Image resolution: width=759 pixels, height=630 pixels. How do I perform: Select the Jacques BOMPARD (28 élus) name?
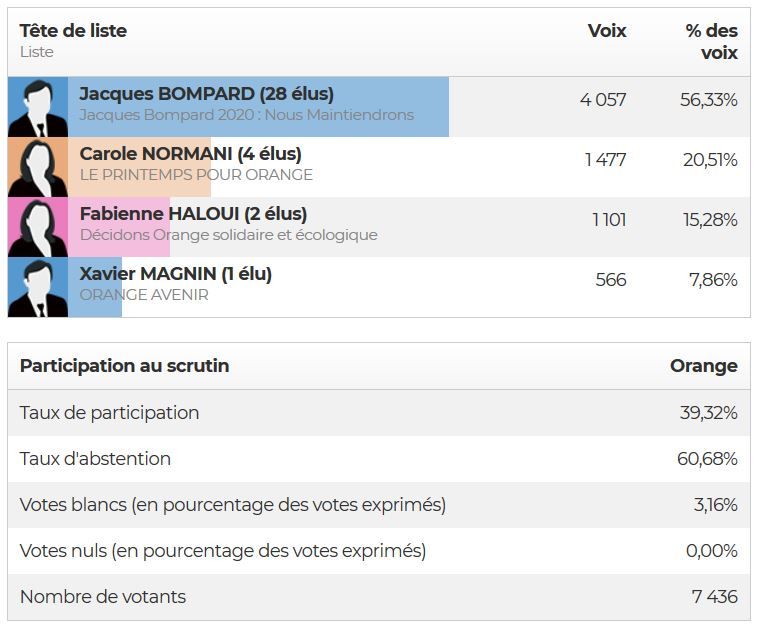(206, 94)
